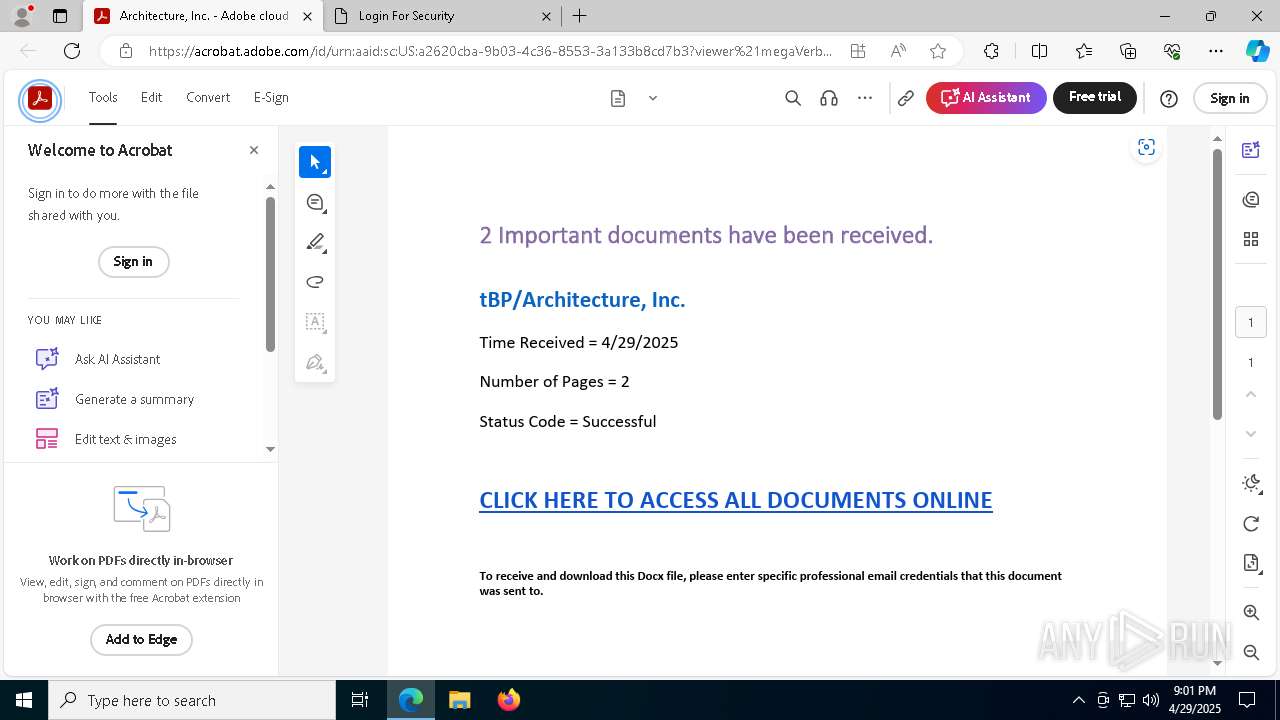Viewport: 1280px width, 720px height.
Task: Open the more options ellipsis in Acrobat header
Action: [x=865, y=98]
